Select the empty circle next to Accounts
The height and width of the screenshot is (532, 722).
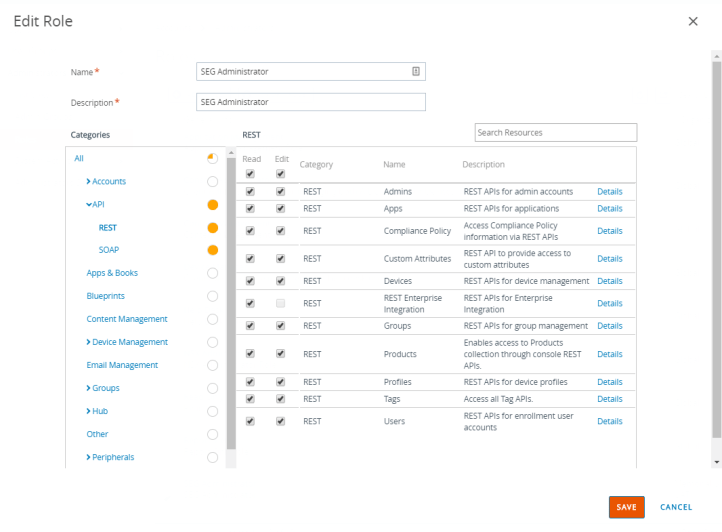(x=212, y=181)
